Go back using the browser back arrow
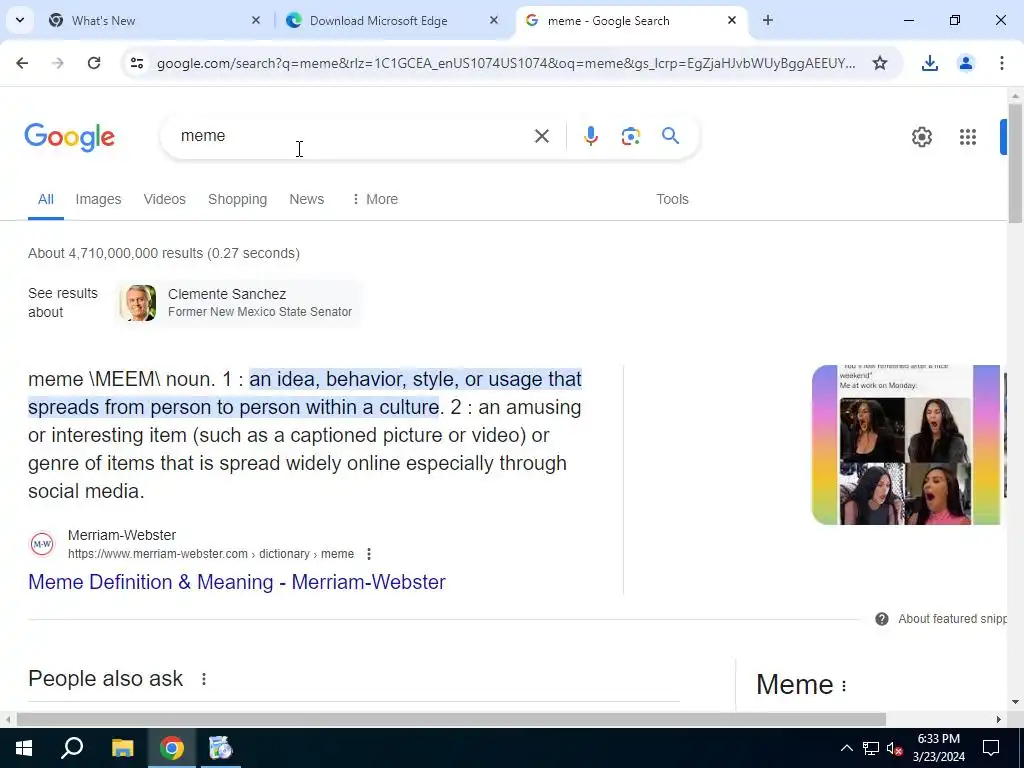Screen dimensions: 1024x768 point(22,63)
